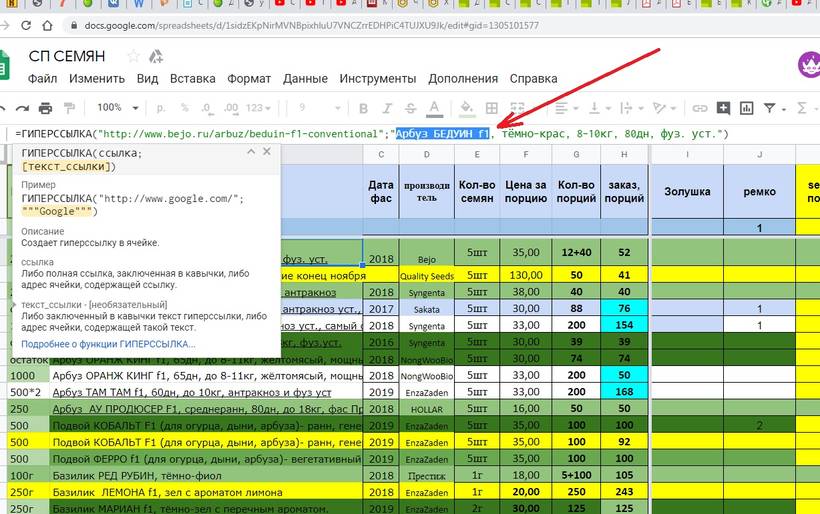Open the Вид menu

[147, 78]
